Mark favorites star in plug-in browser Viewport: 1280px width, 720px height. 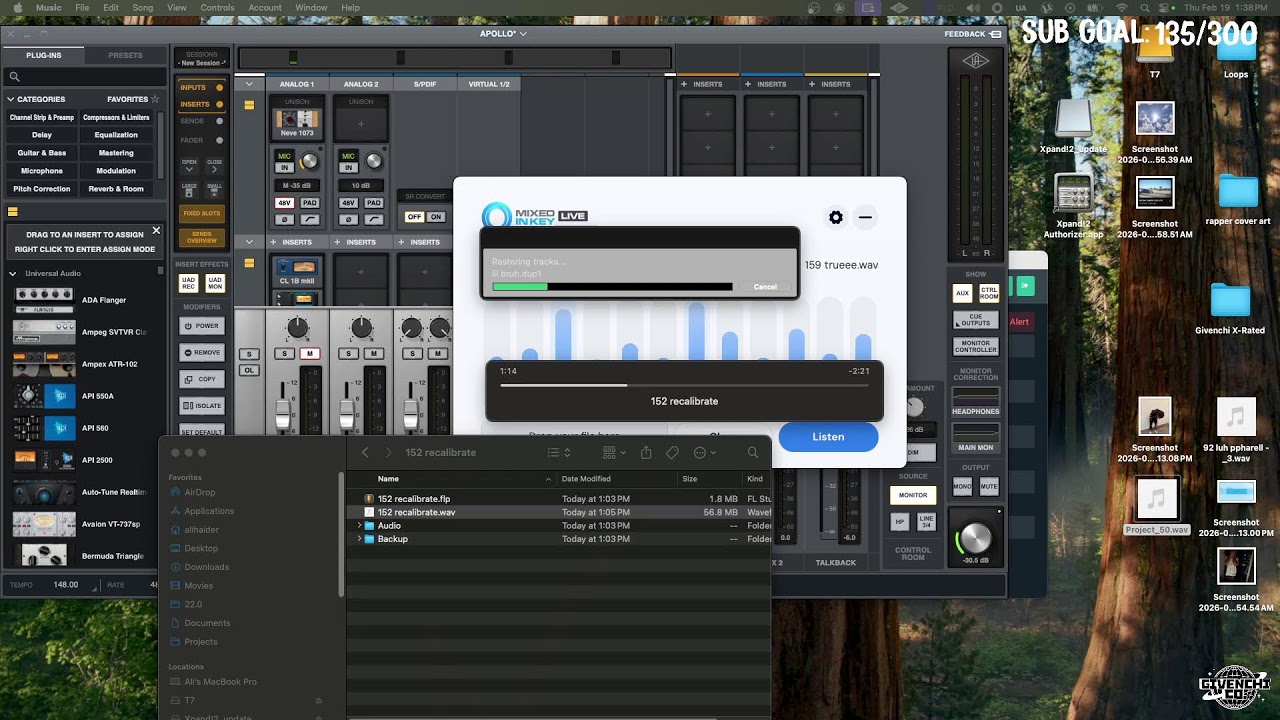[155, 99]
